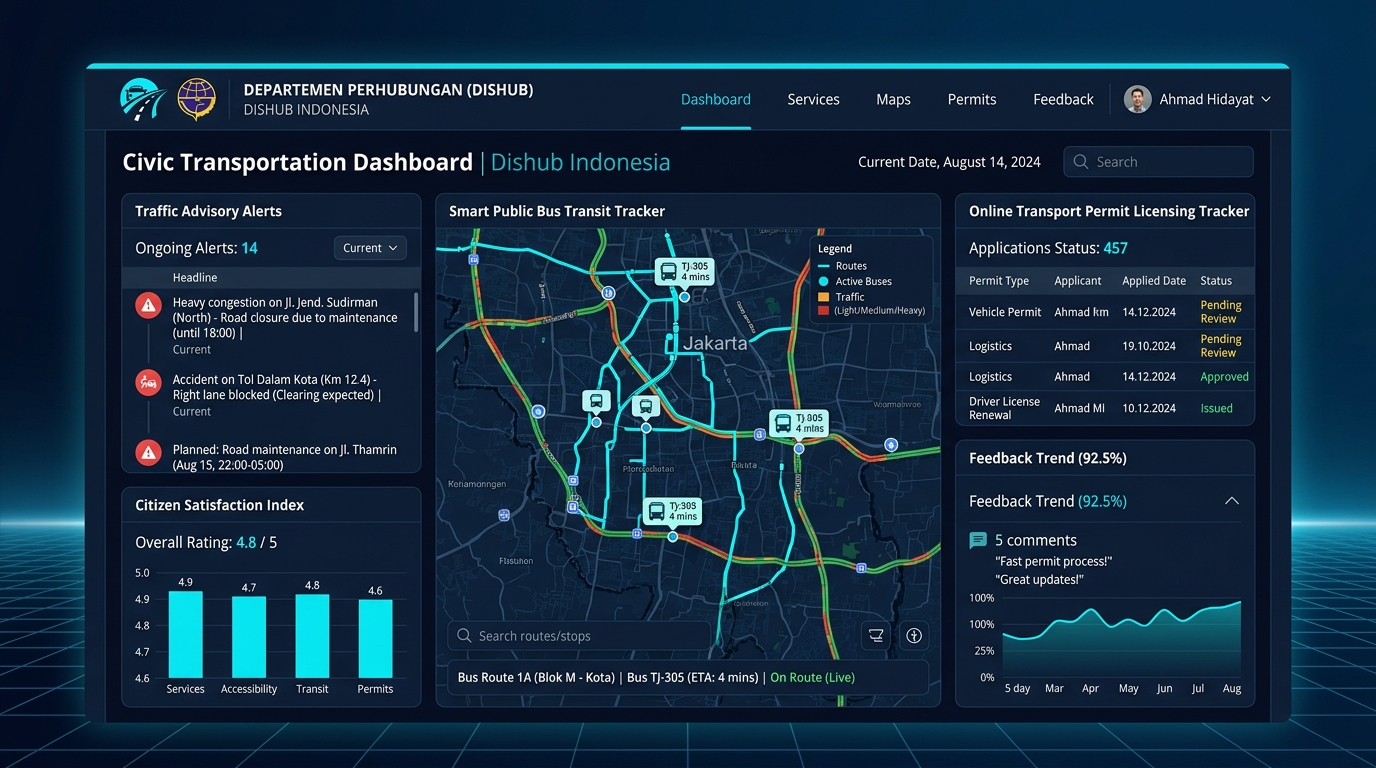The image size is (1376, 768).
Task: Click the On Route (Live) status text
Action: click(x=812, y=677)
